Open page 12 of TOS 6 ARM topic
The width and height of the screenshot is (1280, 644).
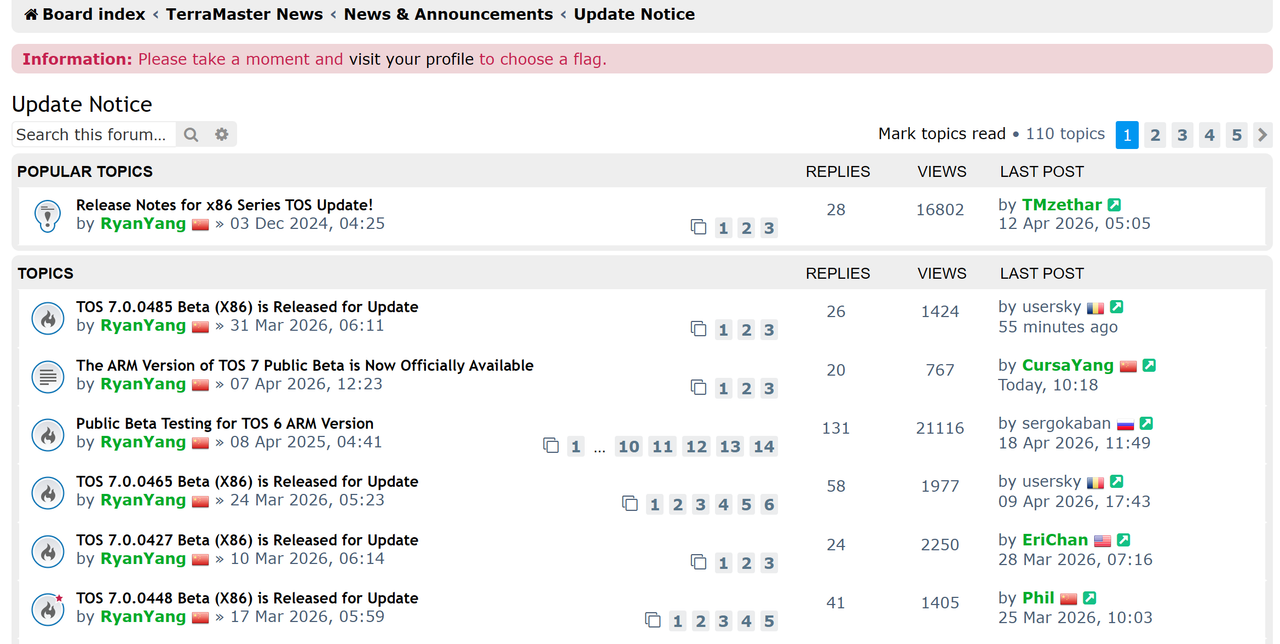696,446
